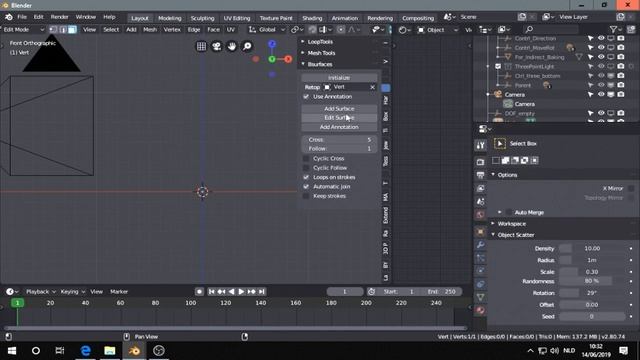This screenshot has height=360, width=640.
Task: Click the red X axis gizmo ball
Action: [288, 59]
